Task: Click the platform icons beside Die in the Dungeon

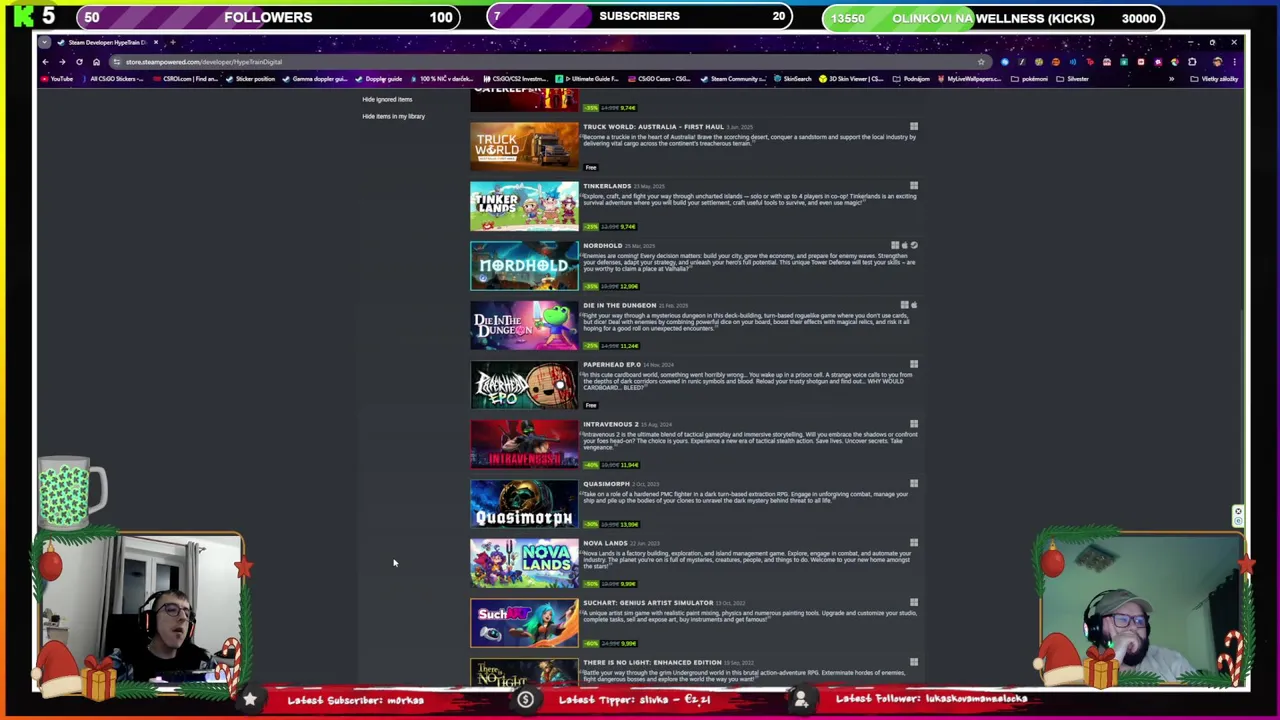Action: coord(909,305)
